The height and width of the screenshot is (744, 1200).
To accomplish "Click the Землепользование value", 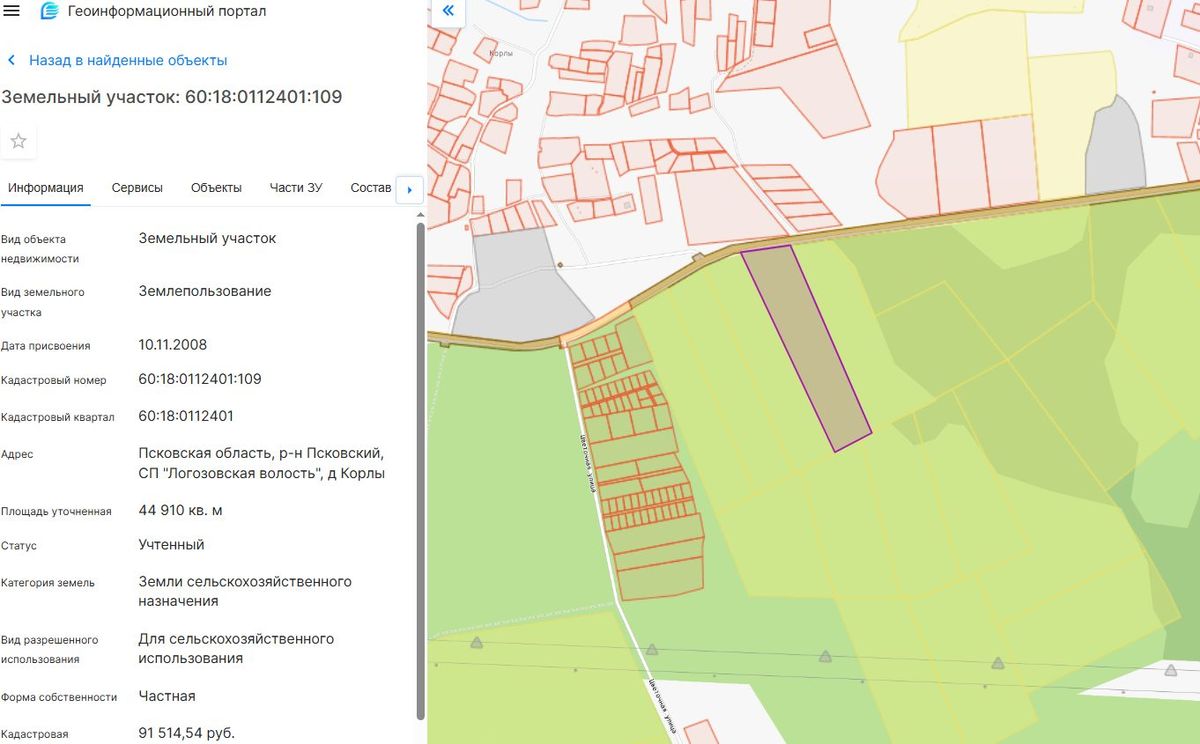I will pyautogui.click(x=205, y=292).
